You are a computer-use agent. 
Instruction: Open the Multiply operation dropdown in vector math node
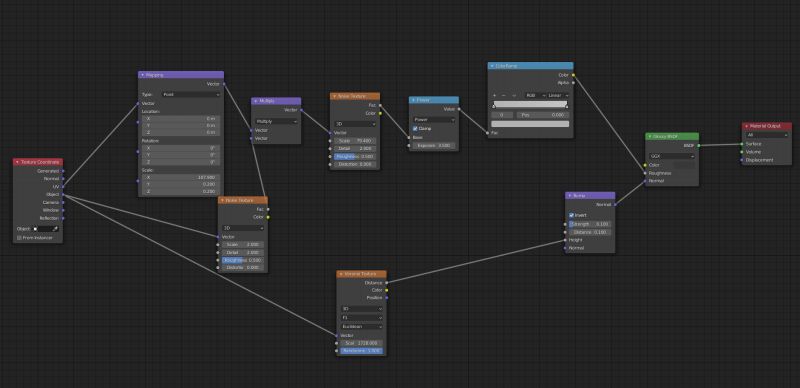point(276,122)
